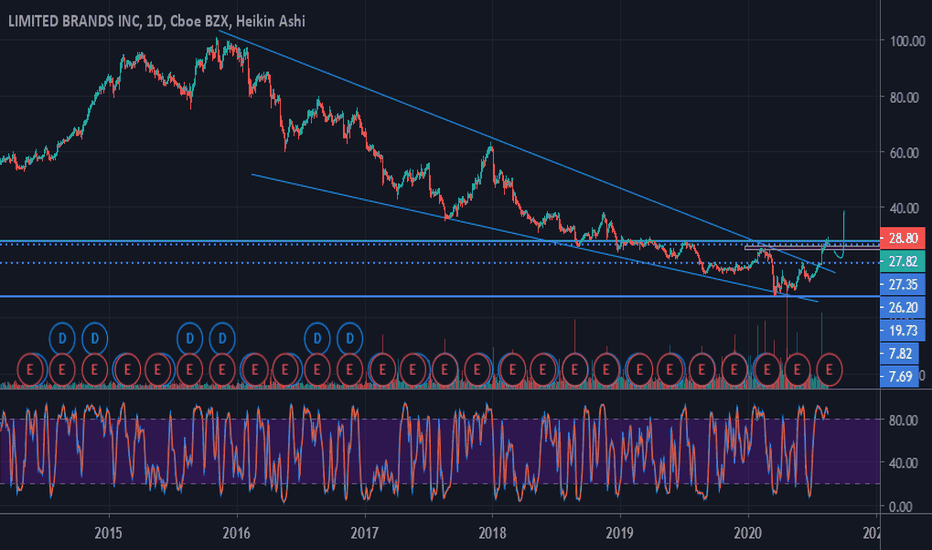Click the 80.00 oscillator axis value
Image resolution: width=932 pixels, height=550 pixels.
(x=903, y=420)
